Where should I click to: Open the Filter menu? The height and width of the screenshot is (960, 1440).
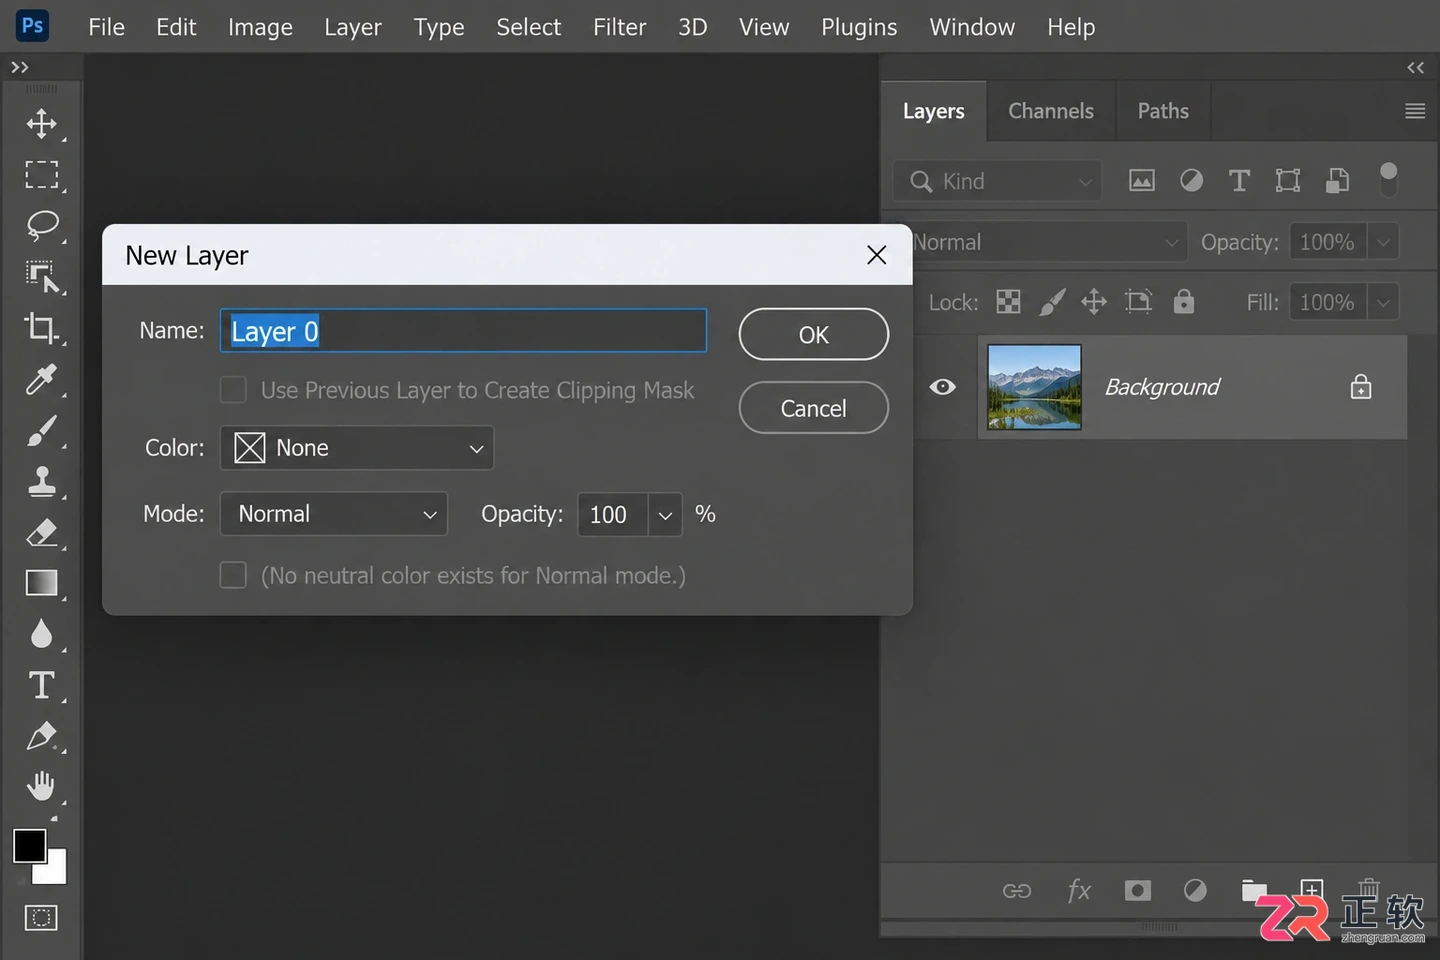pos(620,27)
